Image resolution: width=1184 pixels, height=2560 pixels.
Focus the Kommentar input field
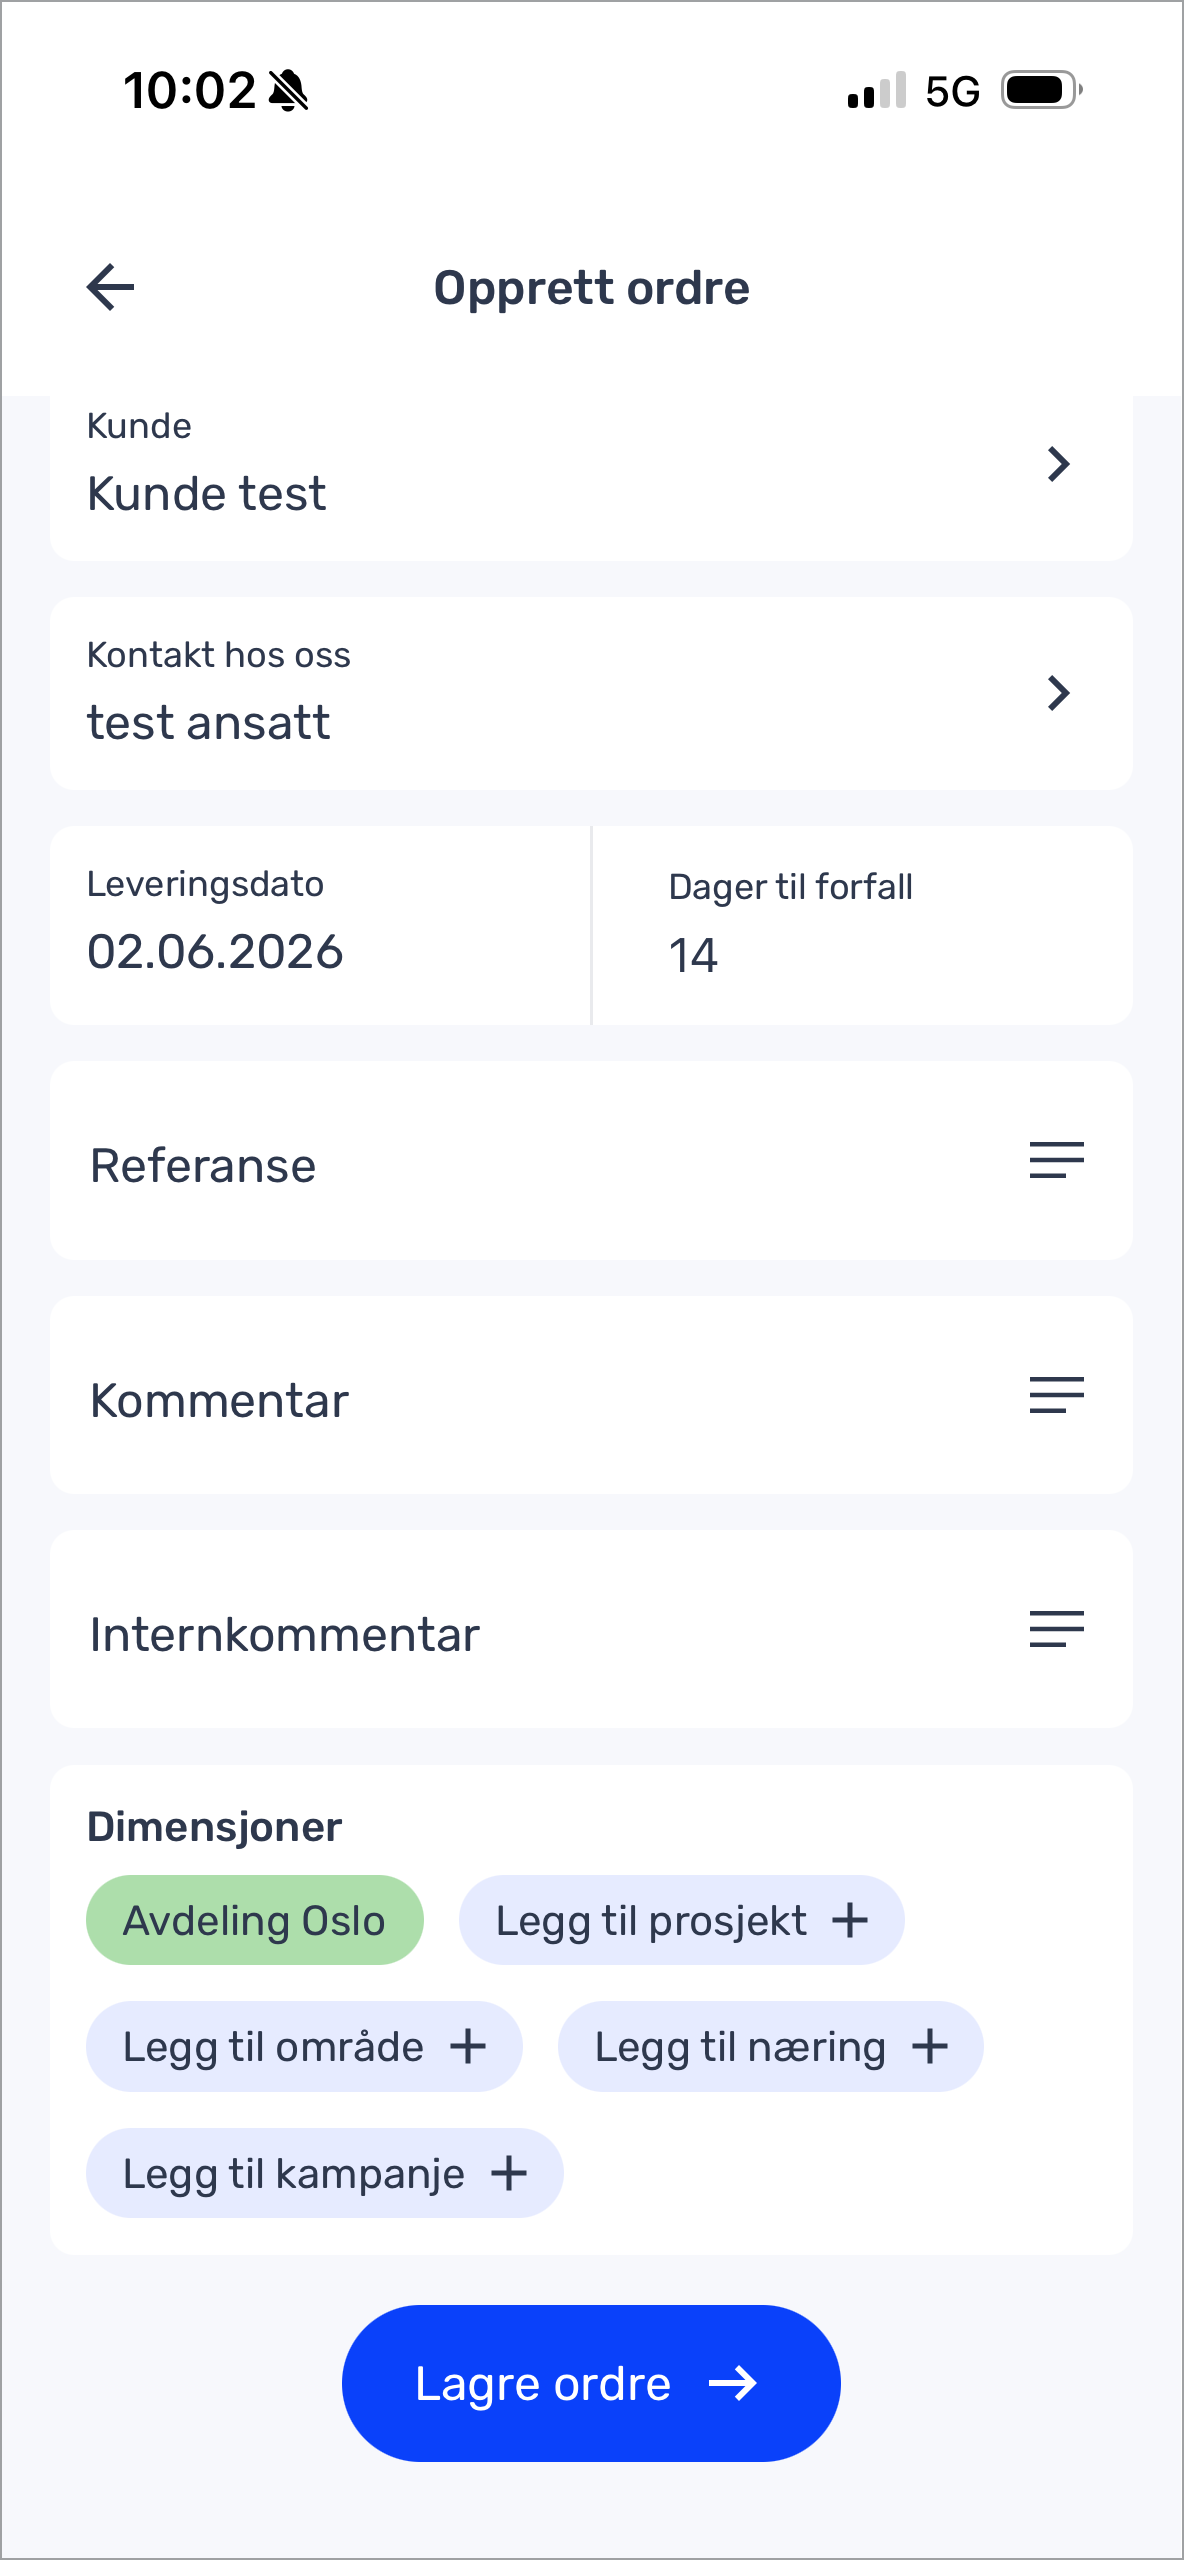(591, 1395)
